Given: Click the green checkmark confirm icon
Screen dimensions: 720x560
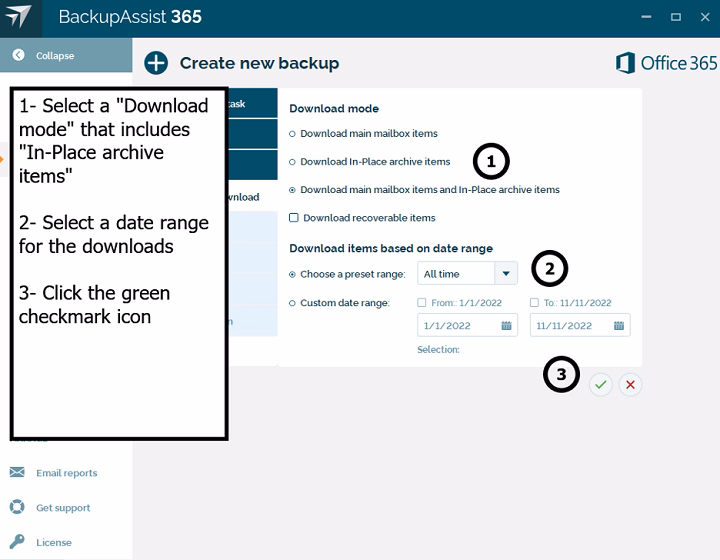Looking at the screenshot, I should 600,384.
